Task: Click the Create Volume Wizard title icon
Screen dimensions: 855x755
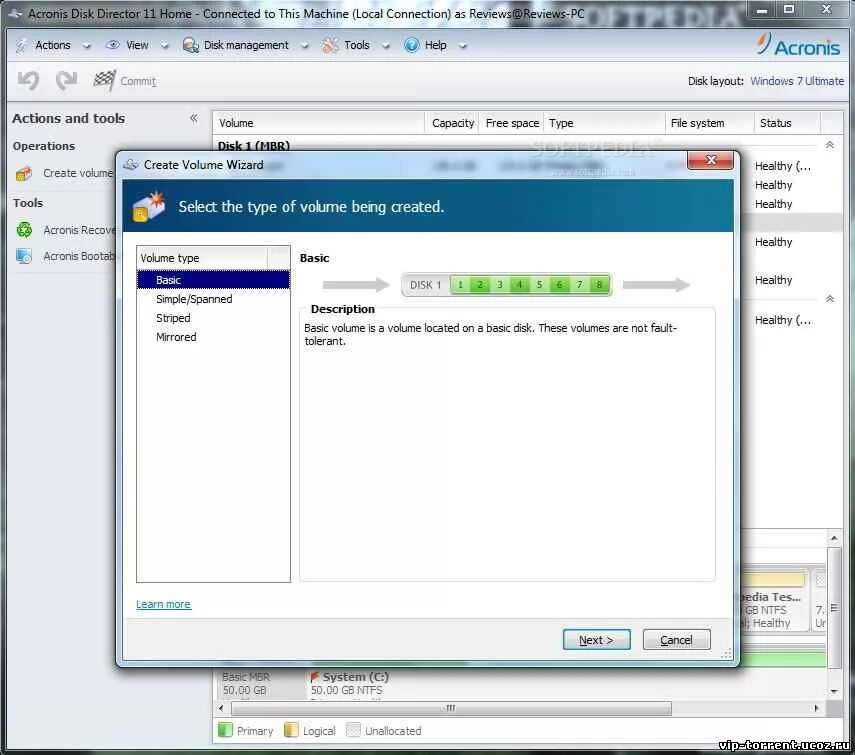Action: [131, 165]
